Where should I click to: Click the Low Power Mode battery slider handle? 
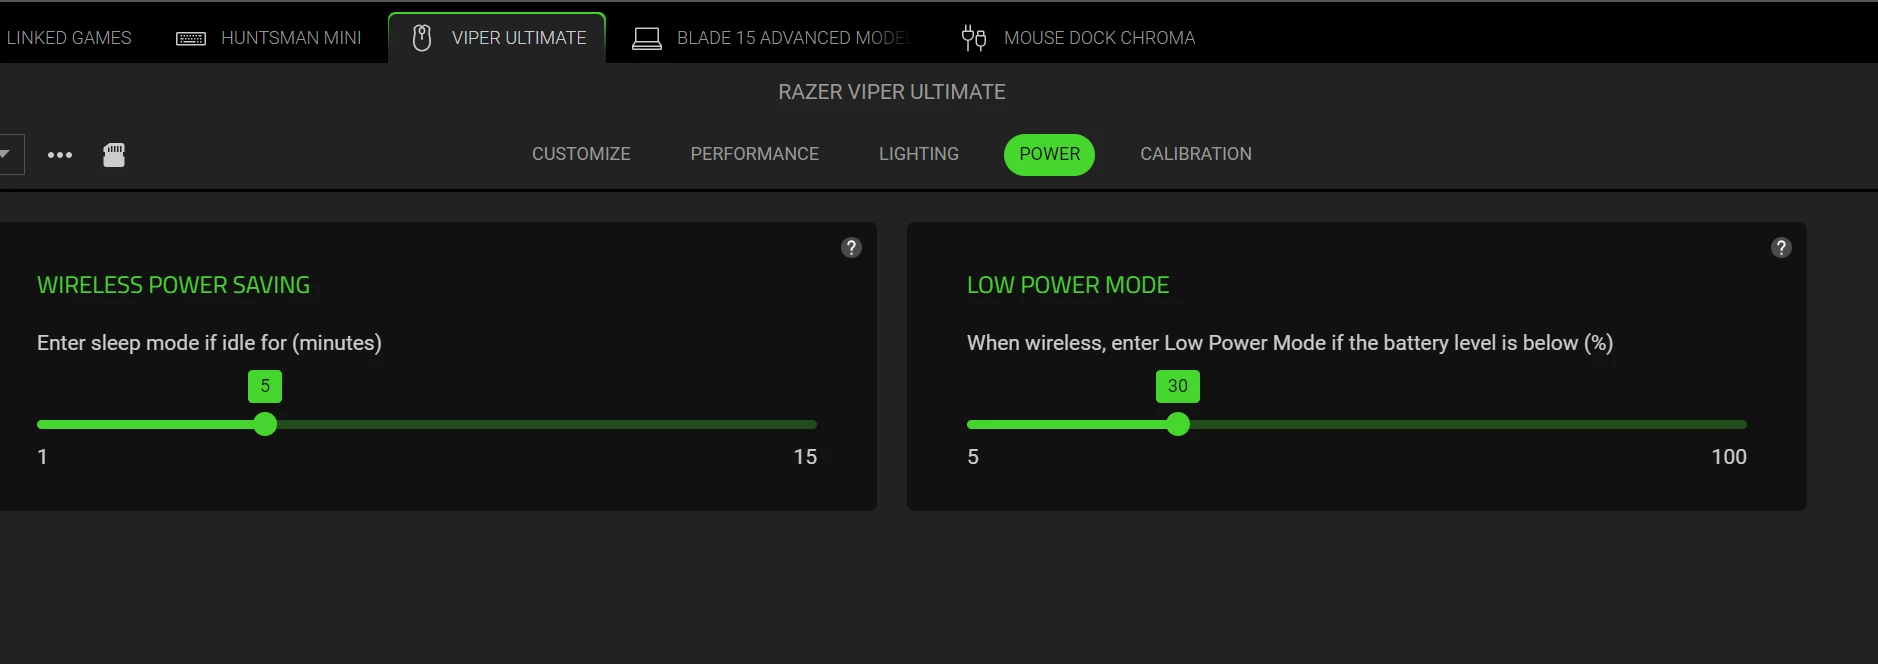(x=1179, y=424)
